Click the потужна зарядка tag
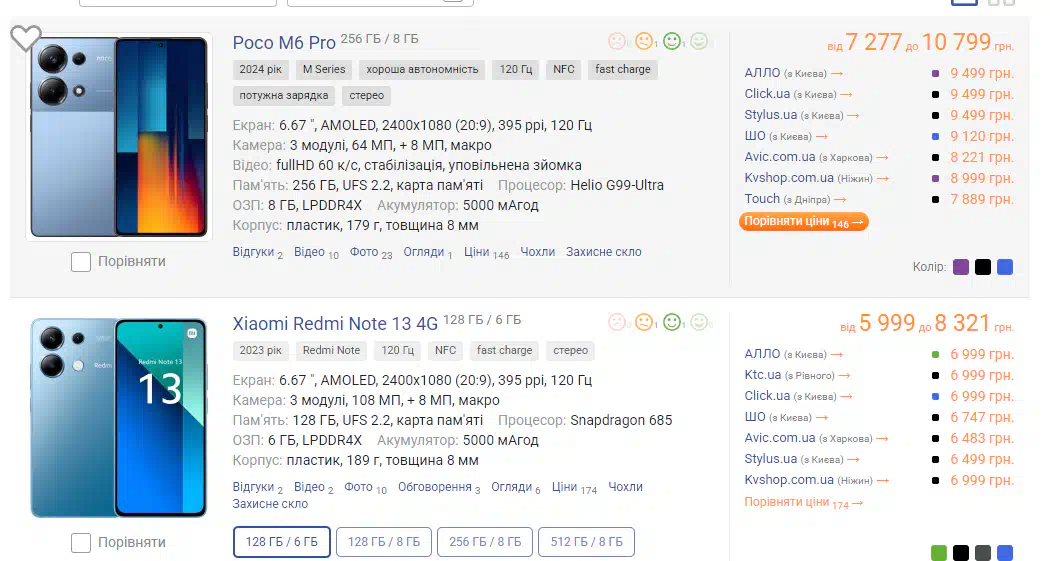 [284, 96]
